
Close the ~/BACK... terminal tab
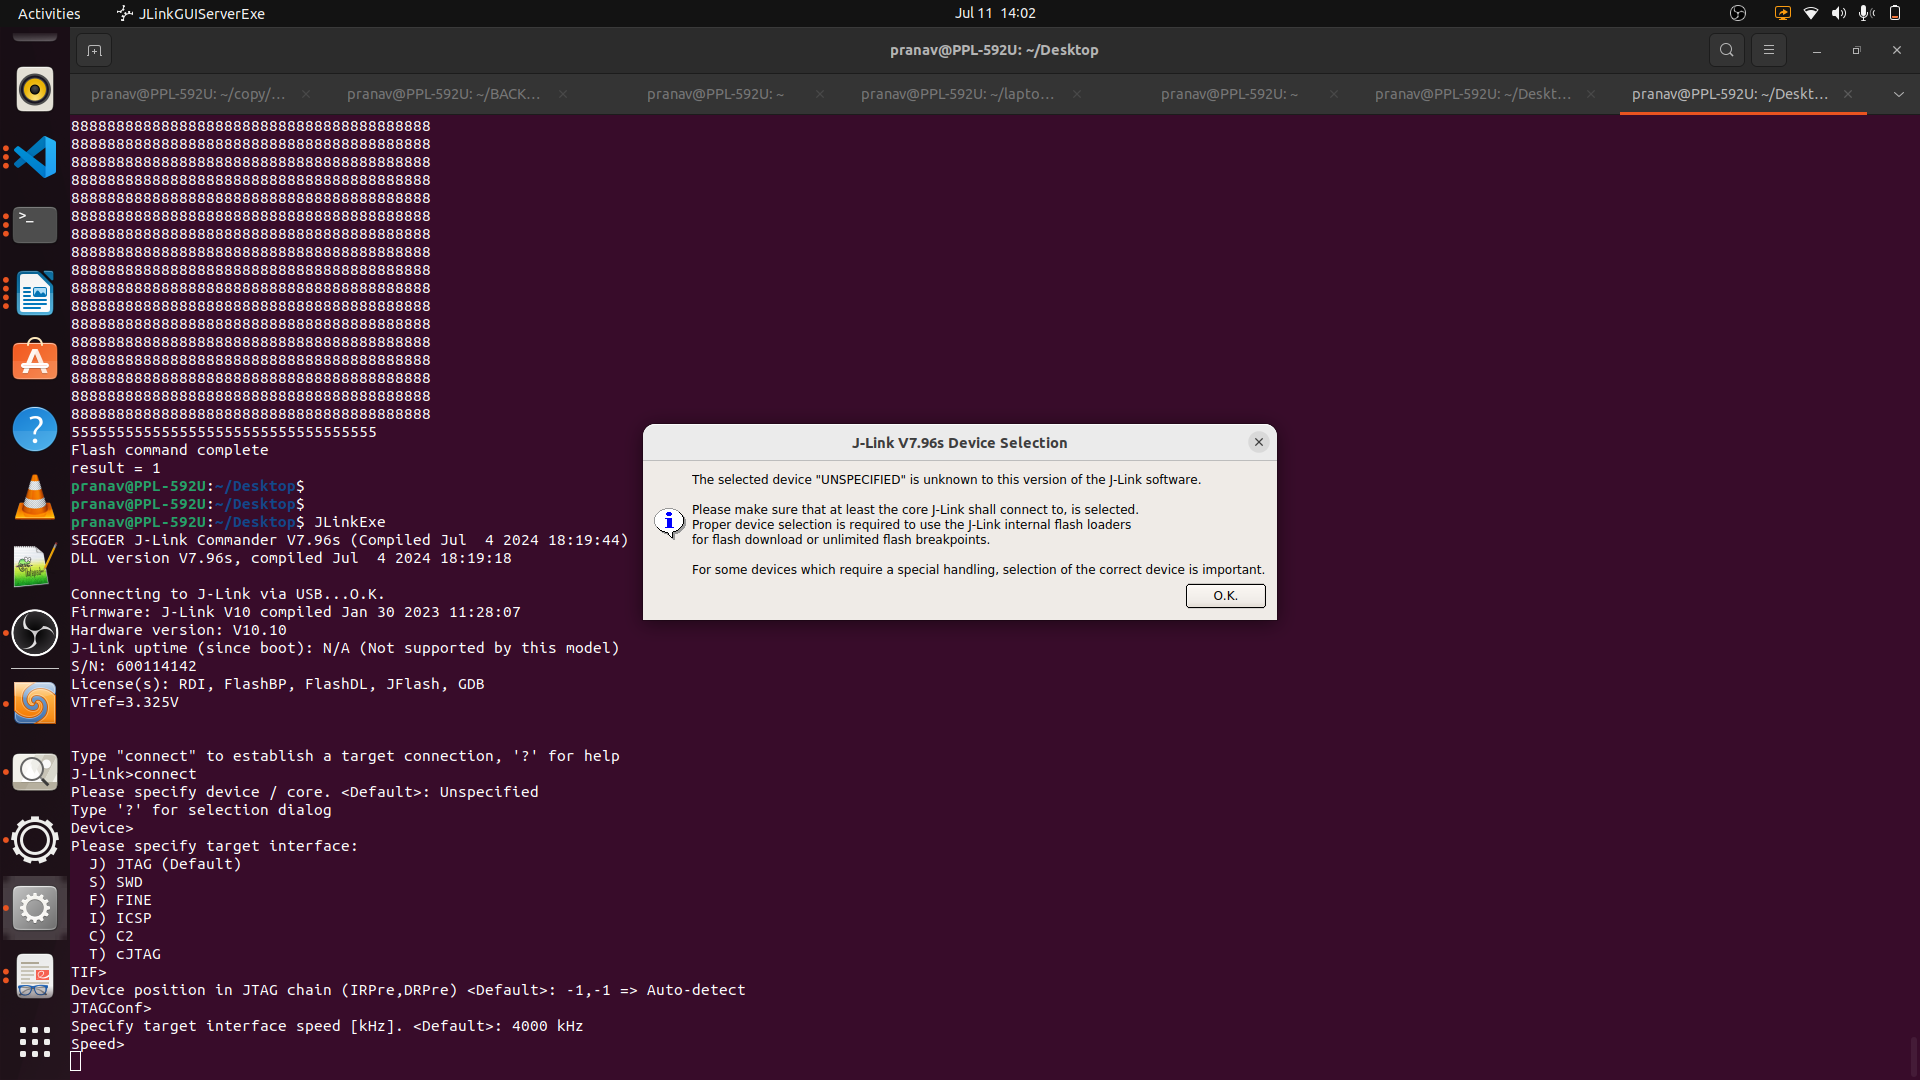pyautogui.click(x=563, y=94)
